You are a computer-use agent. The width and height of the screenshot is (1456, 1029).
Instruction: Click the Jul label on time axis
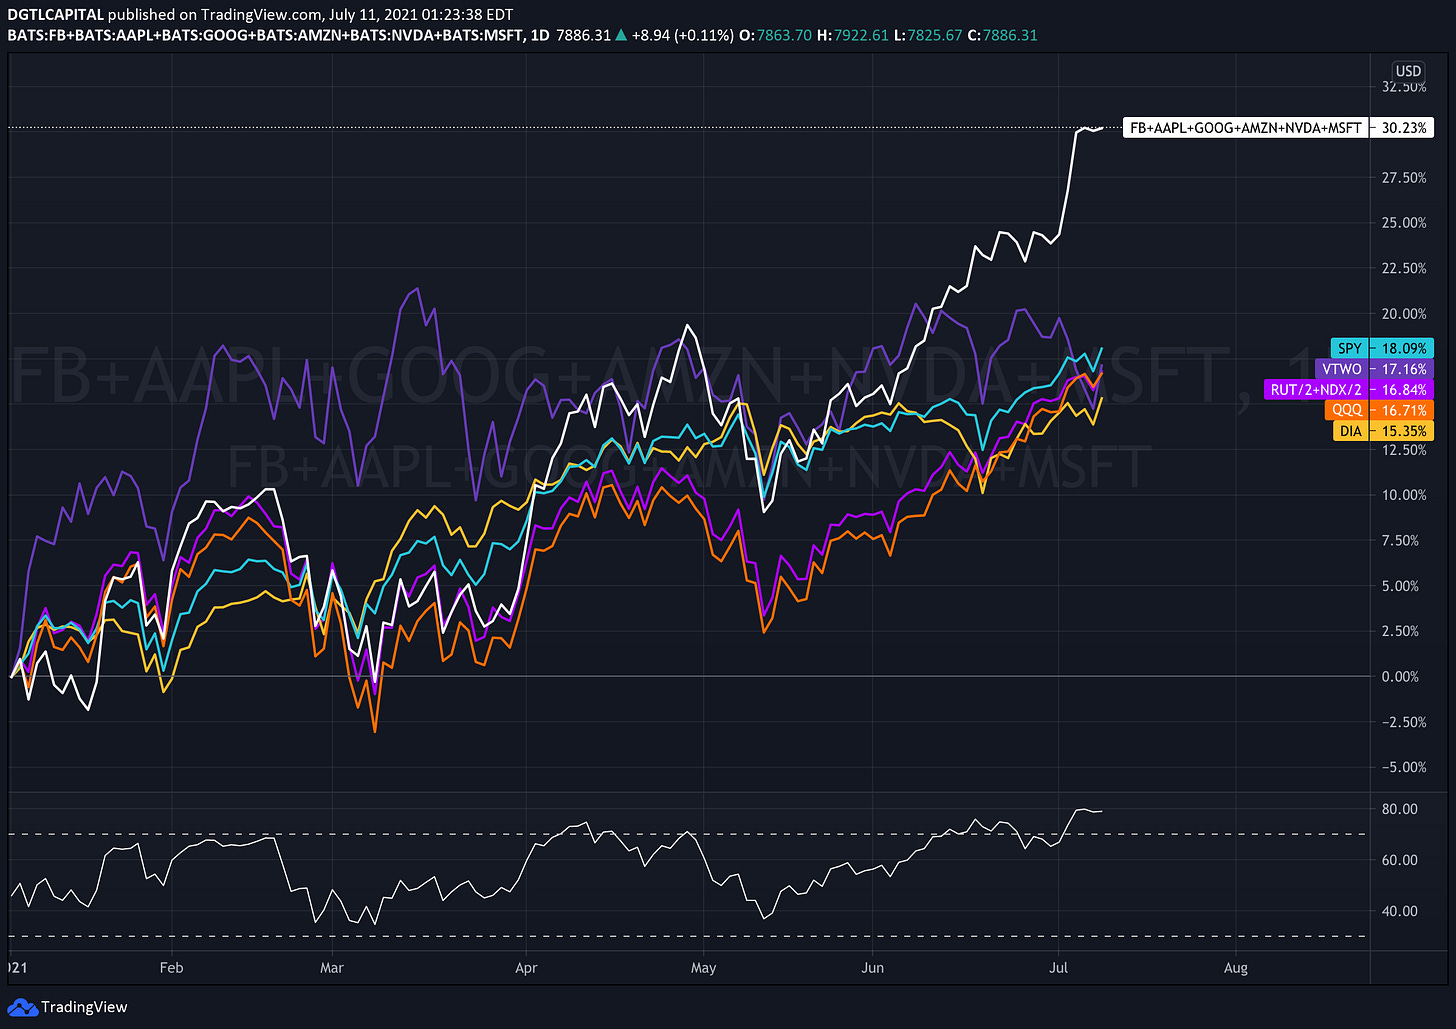tap(1059, 968)
